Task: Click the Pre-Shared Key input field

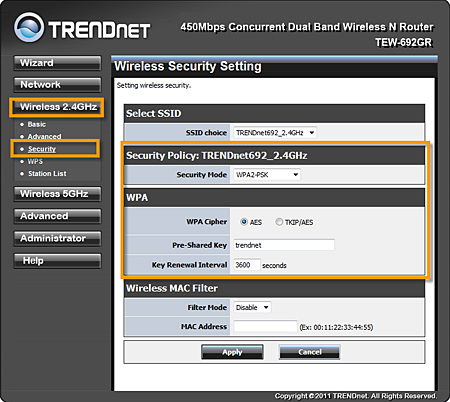Action: tap(284, 245)
